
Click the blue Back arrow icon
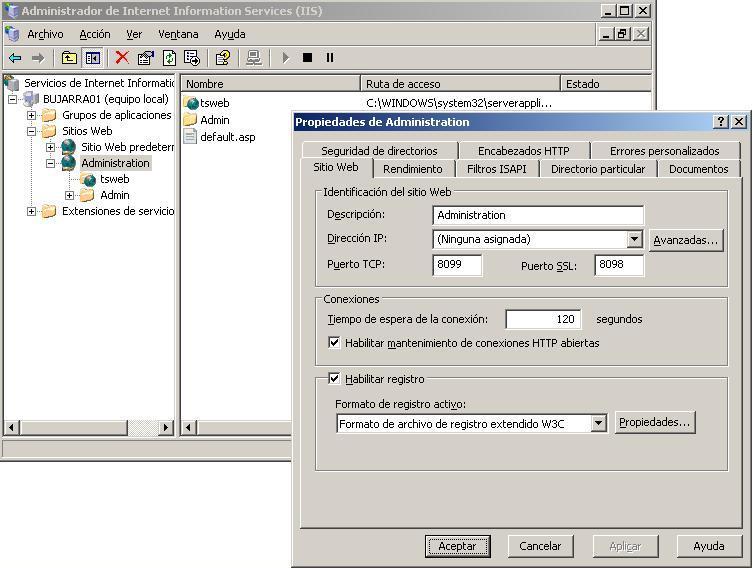coord(15,58)
